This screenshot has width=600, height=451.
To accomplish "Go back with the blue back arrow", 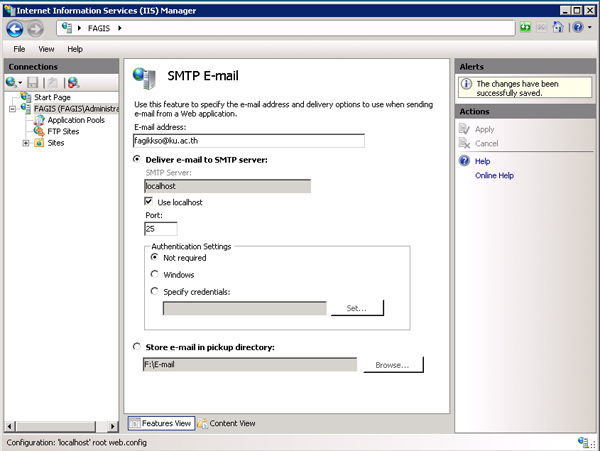I will [15, 29].
